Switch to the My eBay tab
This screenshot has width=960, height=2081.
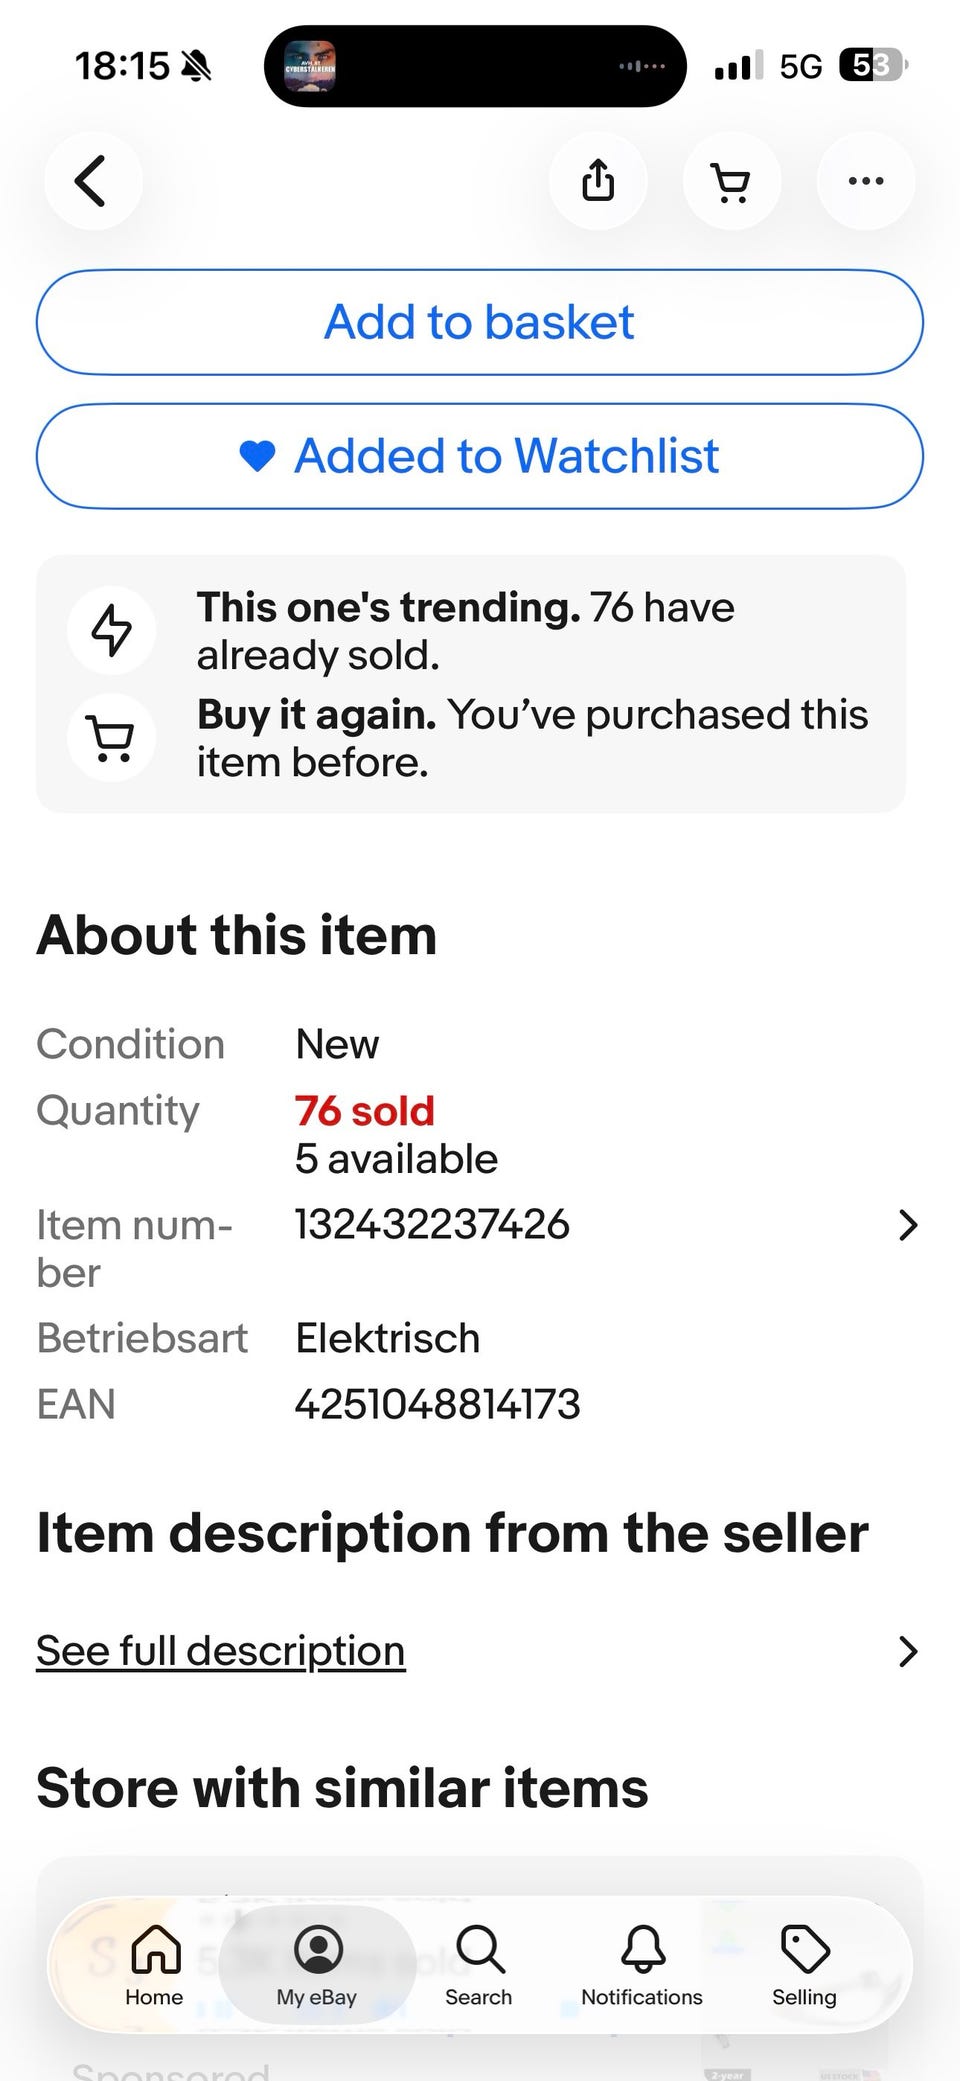(x=317, y=1965)
